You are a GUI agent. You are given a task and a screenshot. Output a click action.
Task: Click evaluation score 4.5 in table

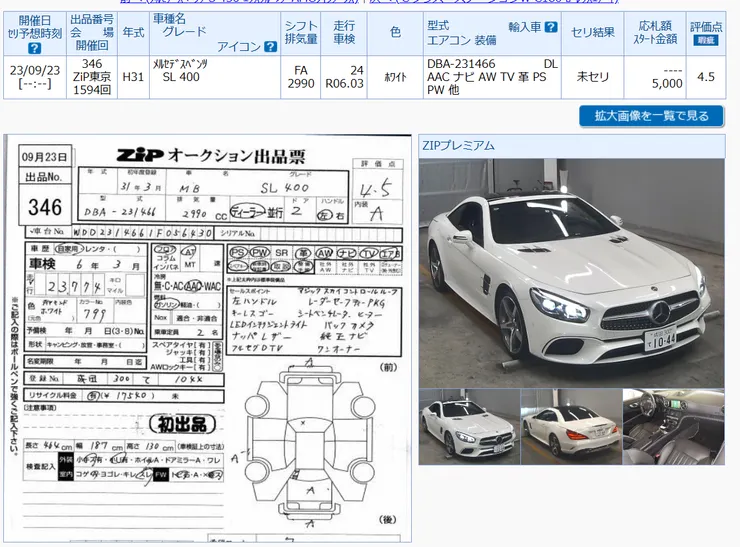(x=706, y=77)
